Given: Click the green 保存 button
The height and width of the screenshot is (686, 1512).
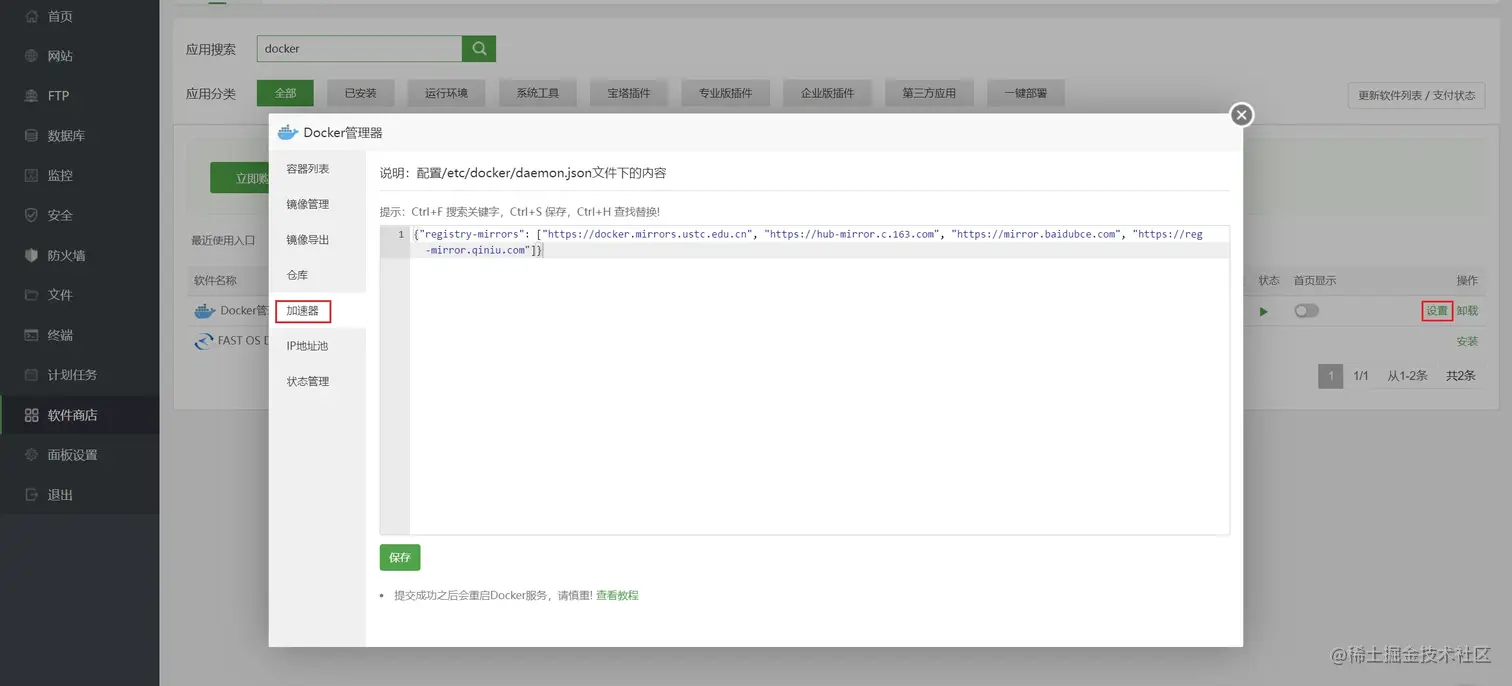Looking at the screenshot, I should coord(400,558).
